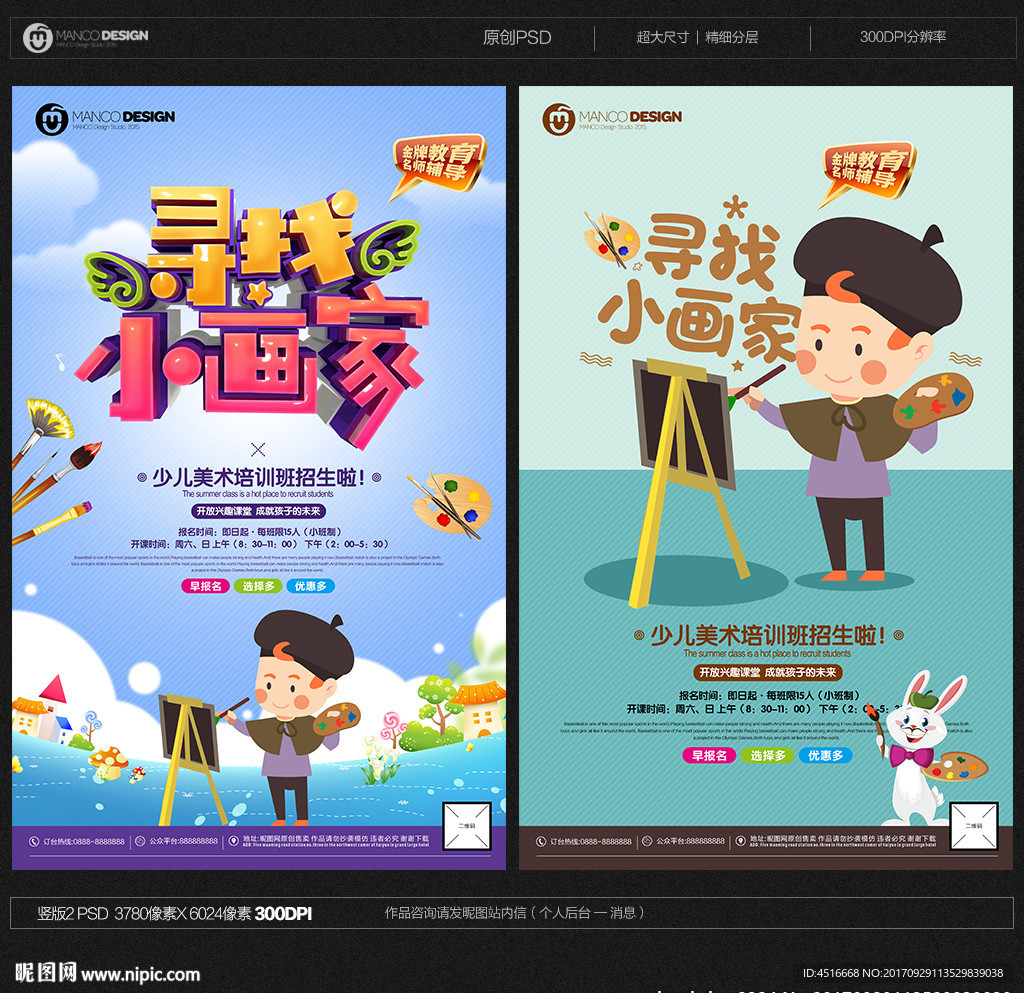1024x993 pixels.
Task: Select 少儿美术培训班招生啦! on the teal poster
Action: [x=768, y=635]
